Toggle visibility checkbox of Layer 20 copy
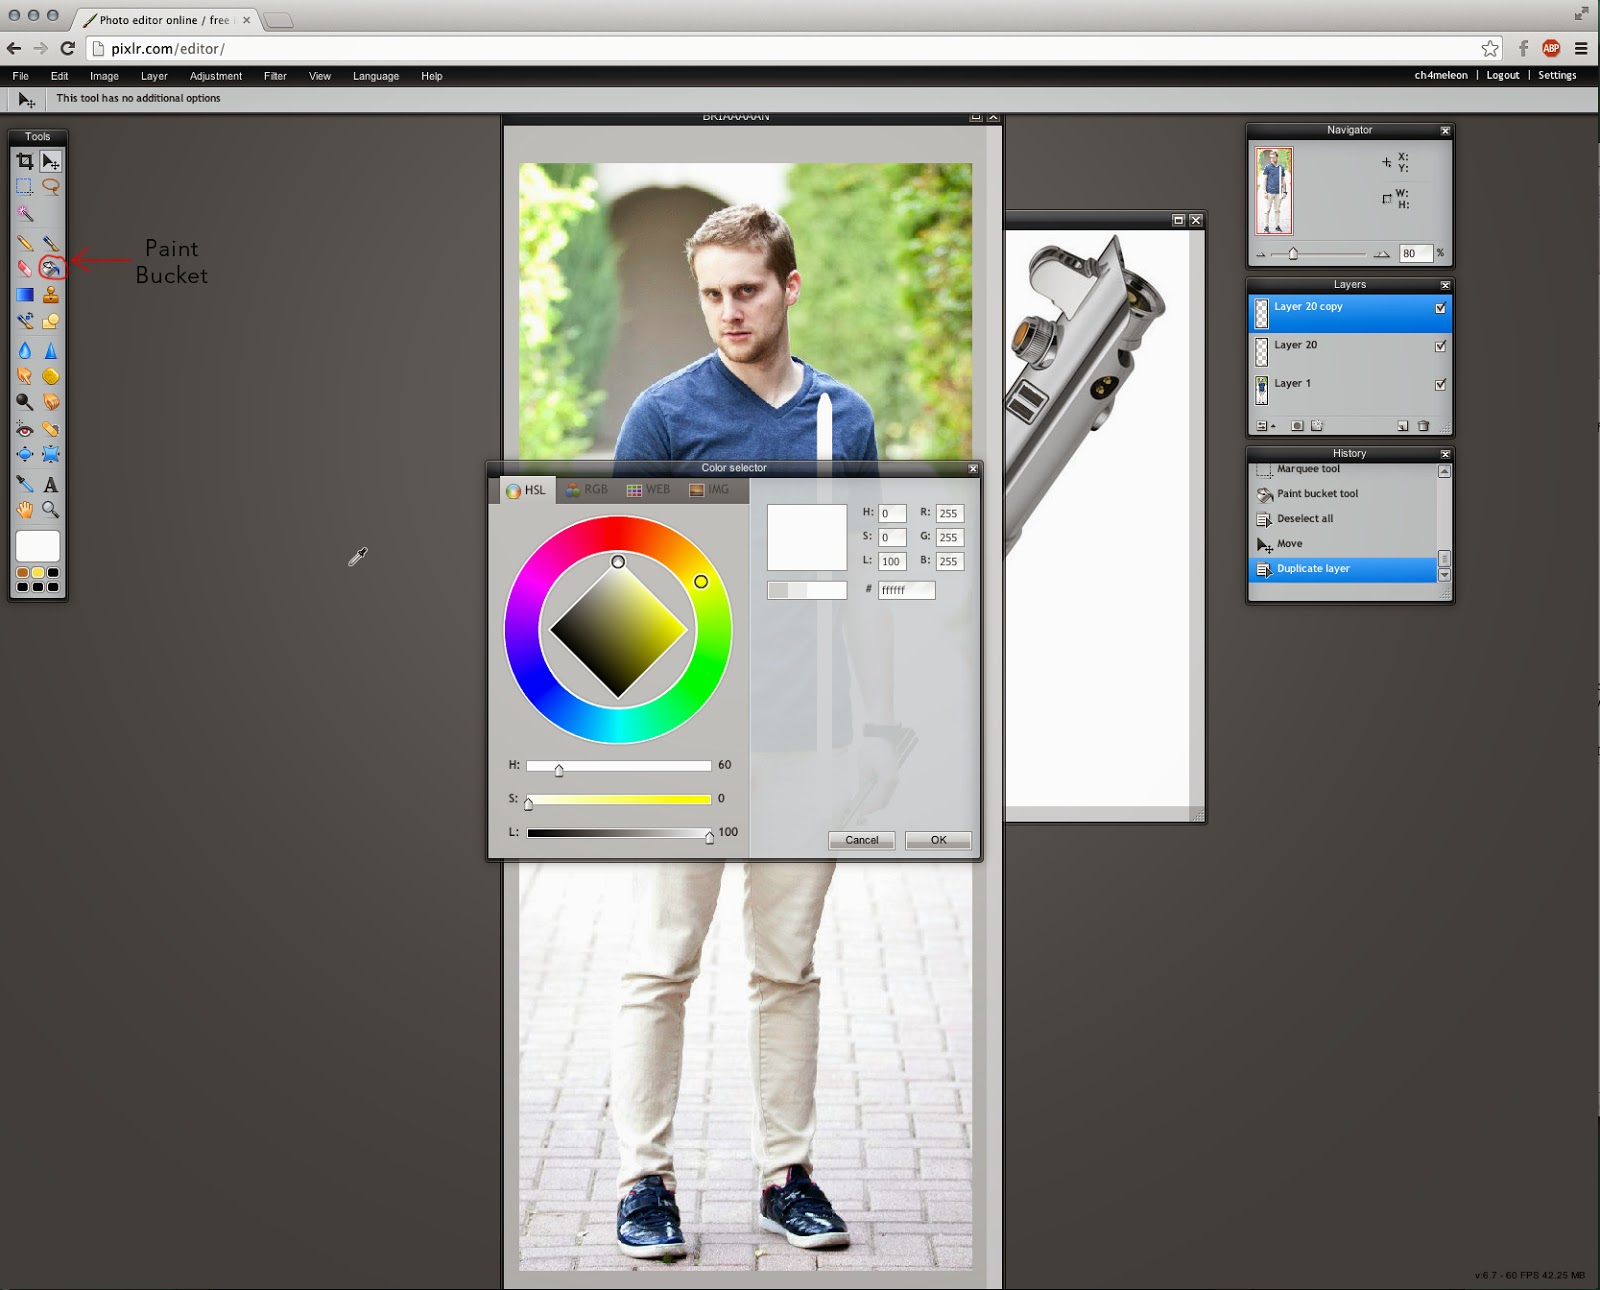The width and height of the screenshot is (1600, 1290). (x=1441, y=308)
